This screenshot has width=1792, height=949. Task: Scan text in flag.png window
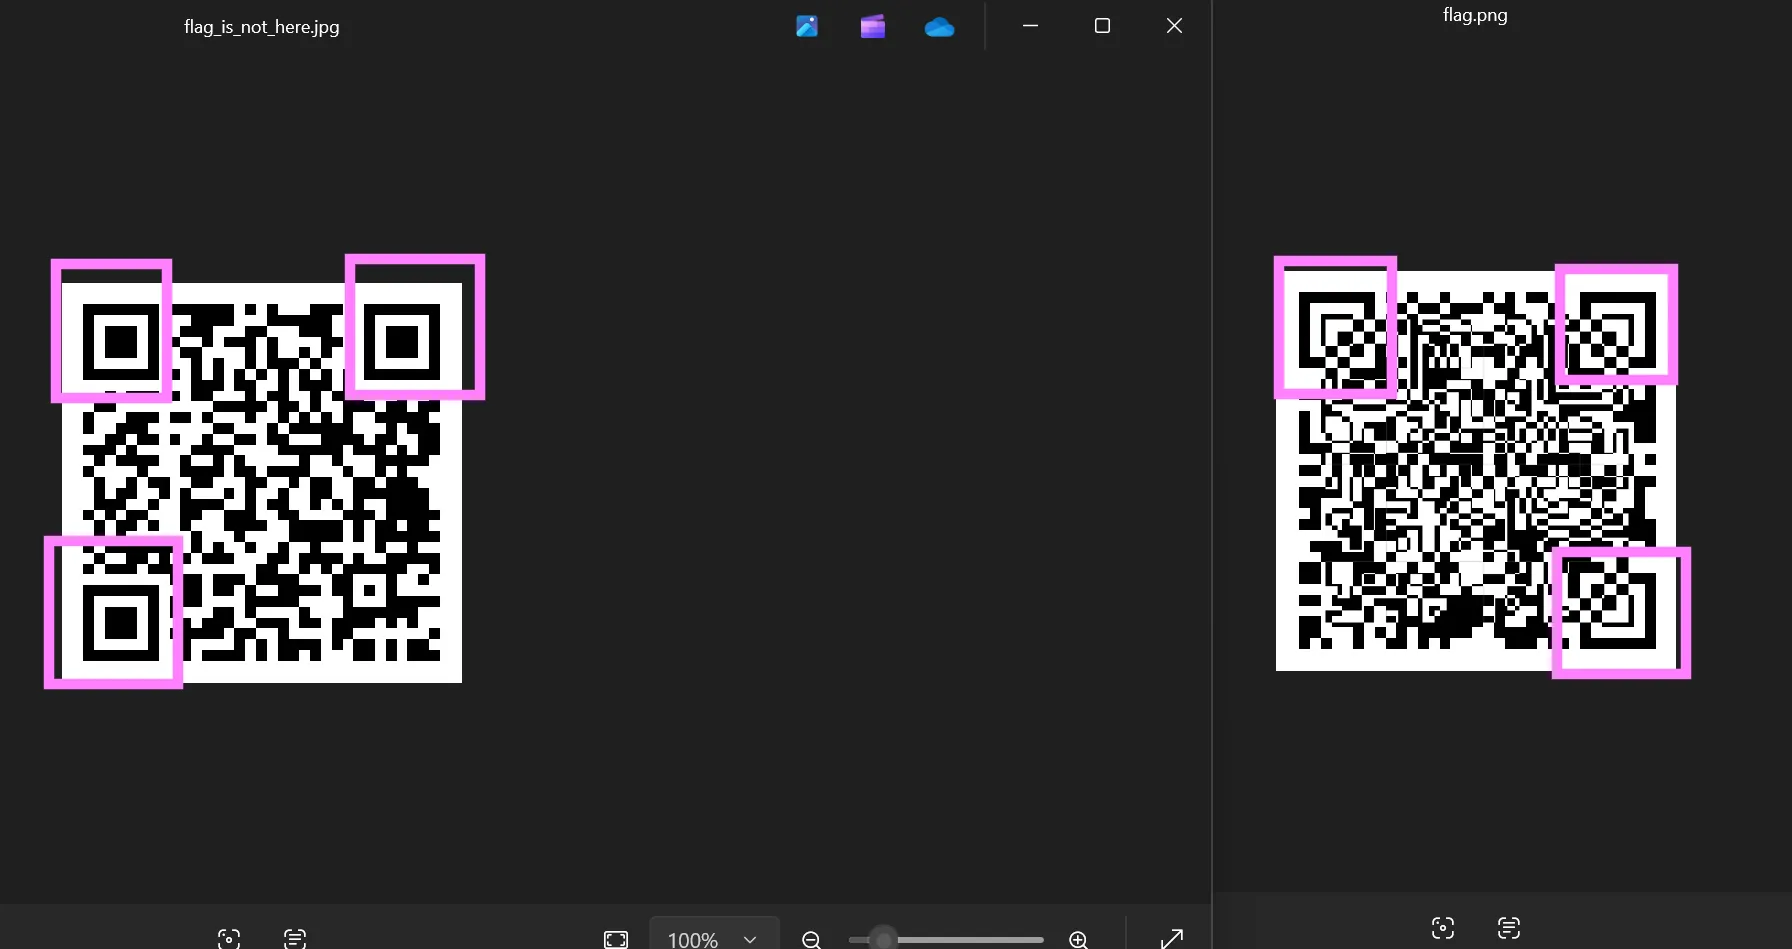click(x=1509, y=927)
